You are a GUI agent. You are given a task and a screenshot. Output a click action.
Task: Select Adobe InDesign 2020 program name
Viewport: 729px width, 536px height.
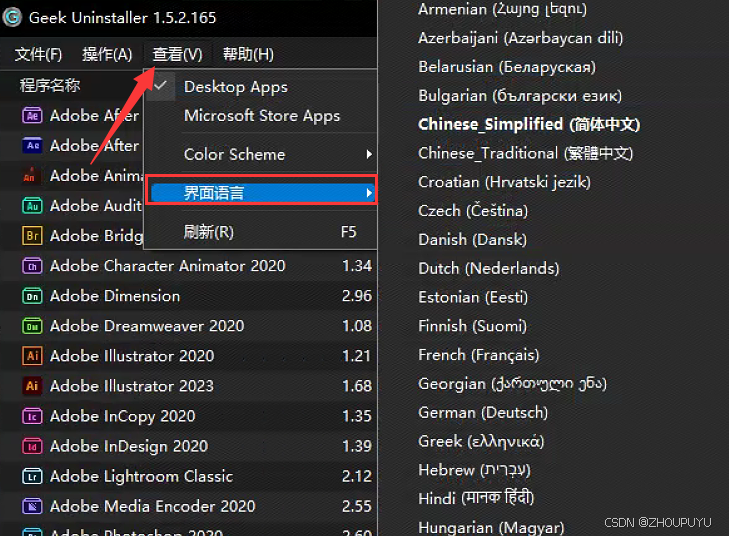click(x=129, y=446)
